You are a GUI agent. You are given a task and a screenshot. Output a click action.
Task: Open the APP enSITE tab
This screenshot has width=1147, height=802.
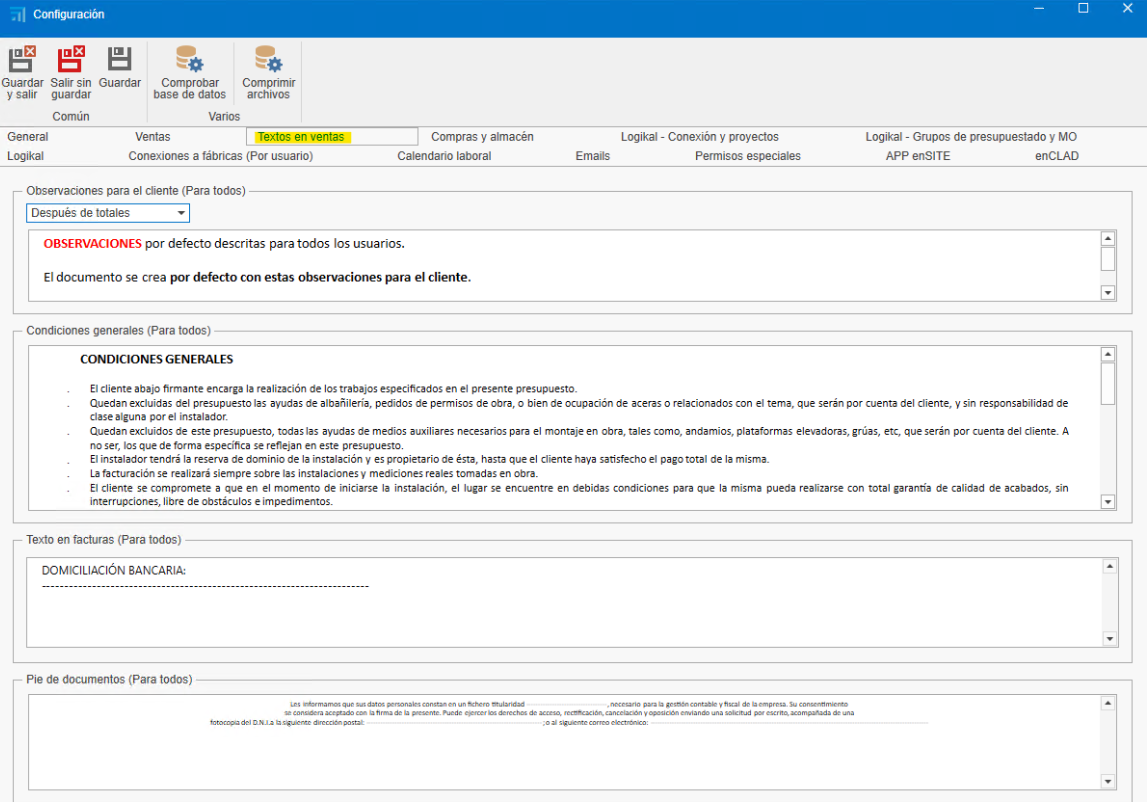[917, 156]
